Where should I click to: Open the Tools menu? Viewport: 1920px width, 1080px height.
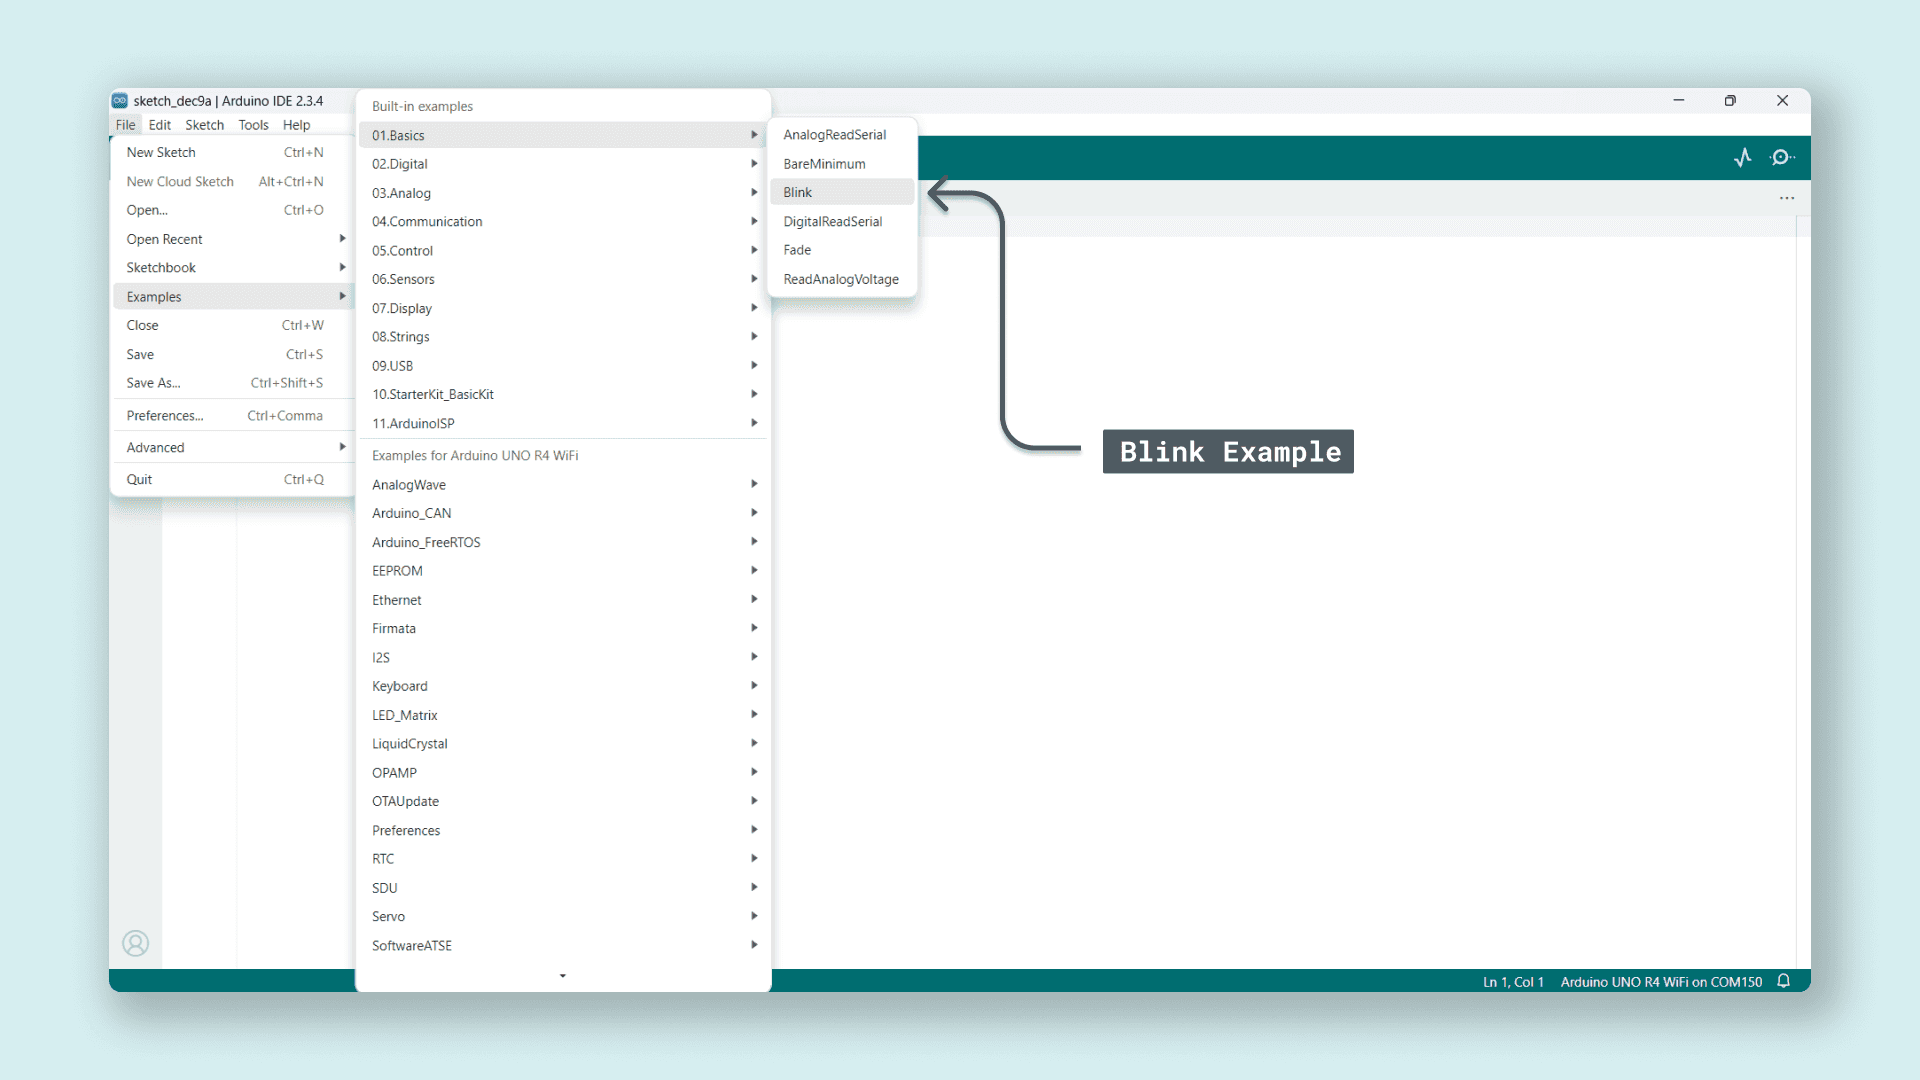(x=253, y=125)
